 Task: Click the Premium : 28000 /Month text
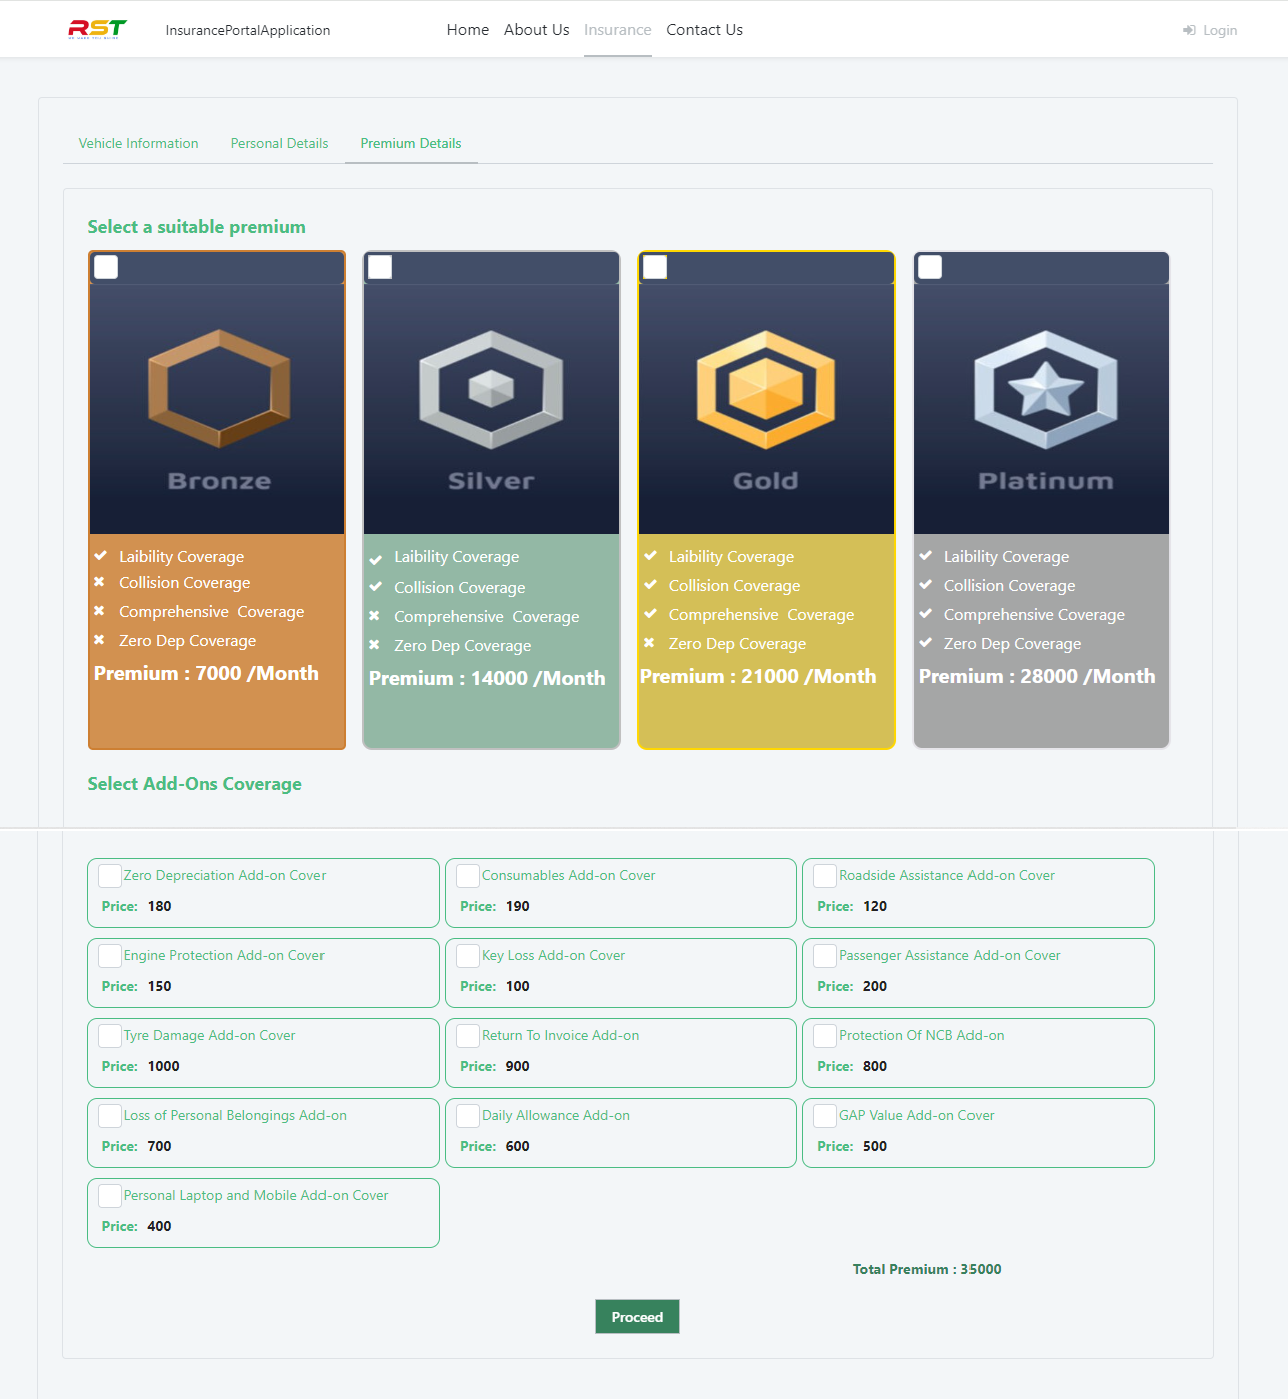click(x=1037, y=676)
